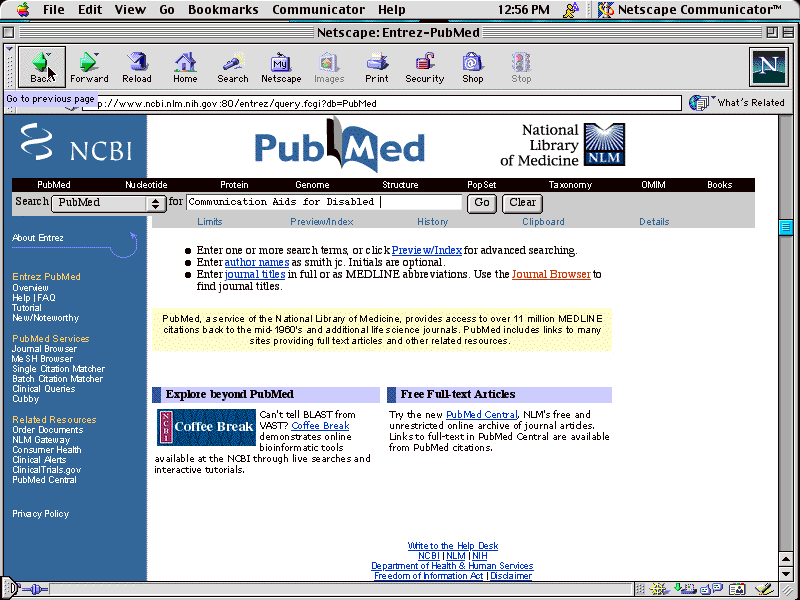
Task: Click the NLM logo image
Action: [x=604, y=144]
